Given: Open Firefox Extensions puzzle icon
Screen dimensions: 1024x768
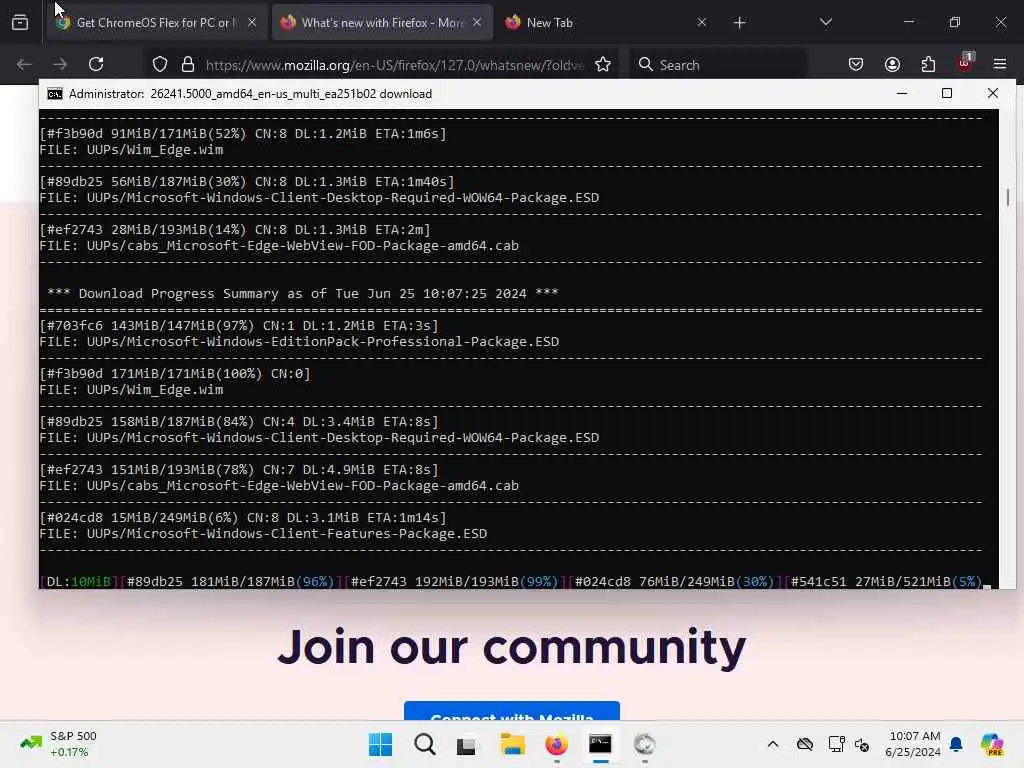Looking at the screenshot, I should 928,65.
